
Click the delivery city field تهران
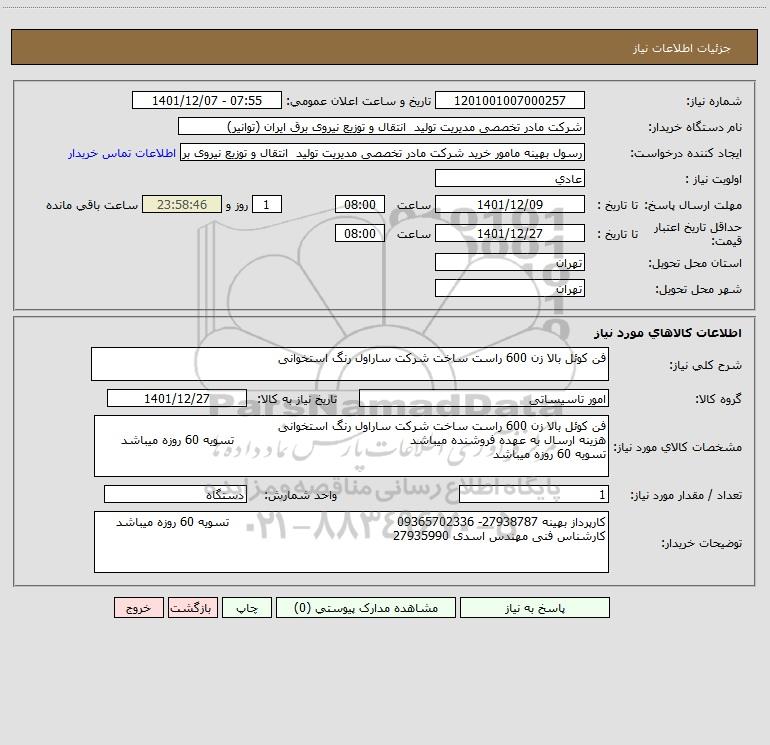click(x=510, y=288)
